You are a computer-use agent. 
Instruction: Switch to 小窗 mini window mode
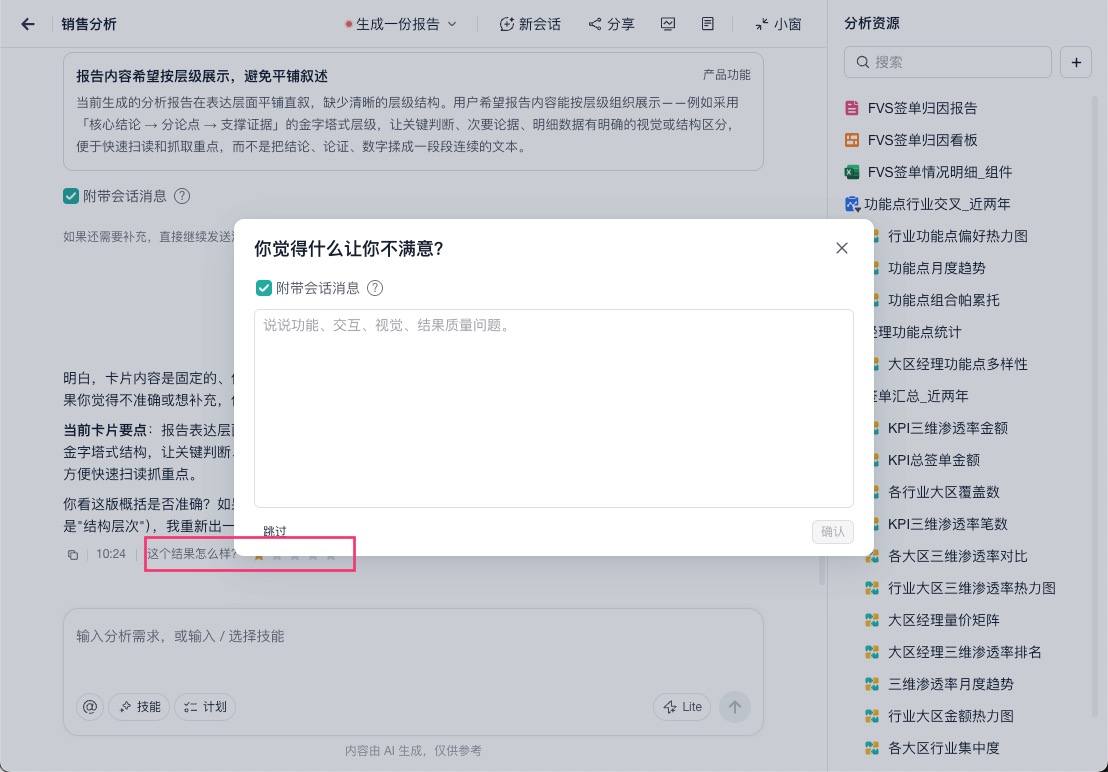coord(778,24)
